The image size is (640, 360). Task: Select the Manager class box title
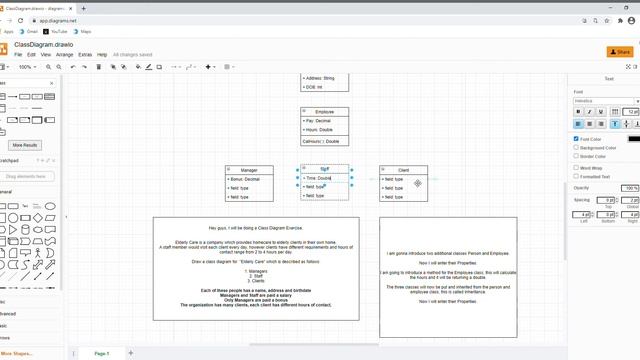pos(249,170)
